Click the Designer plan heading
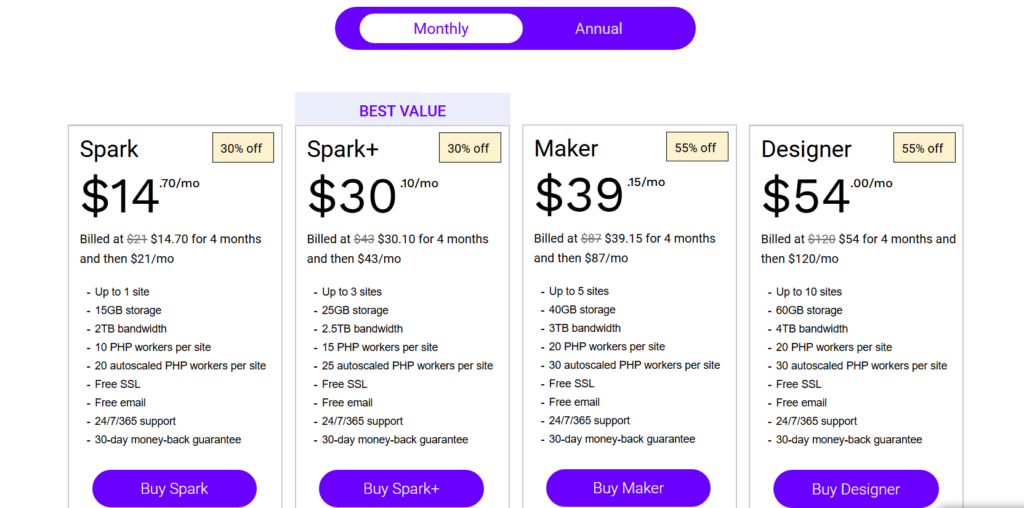Viewport: 1024px width, 508px height. pyautogui.click(x=806, y=150)
